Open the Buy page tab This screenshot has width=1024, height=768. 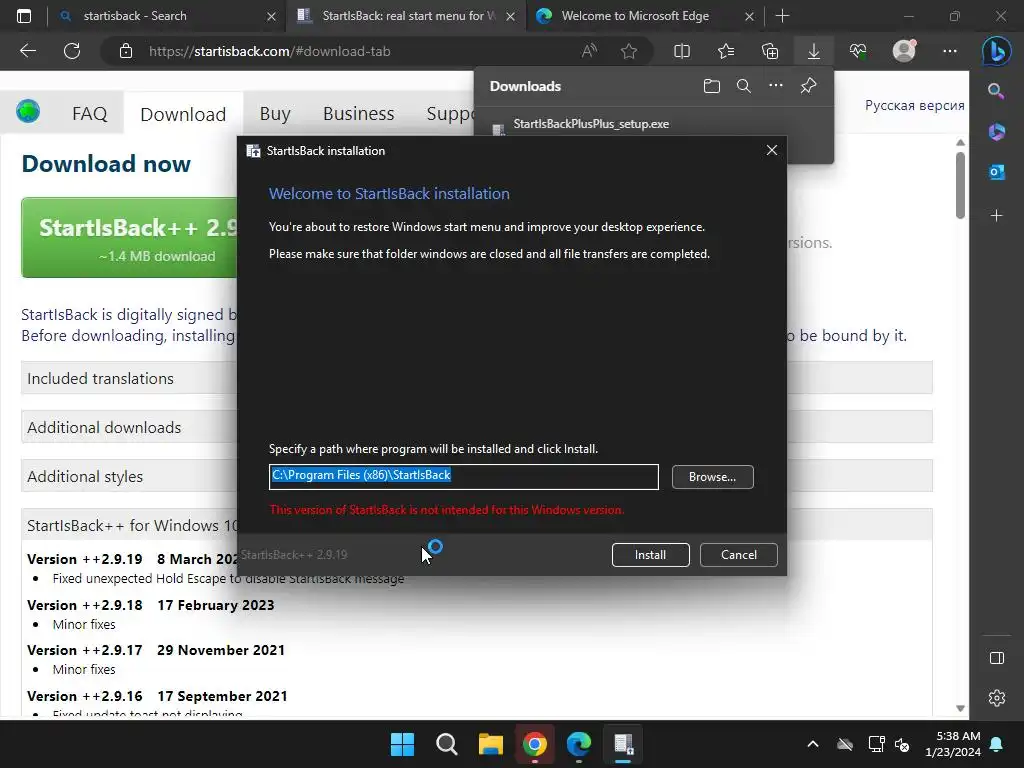click(275, 114)
